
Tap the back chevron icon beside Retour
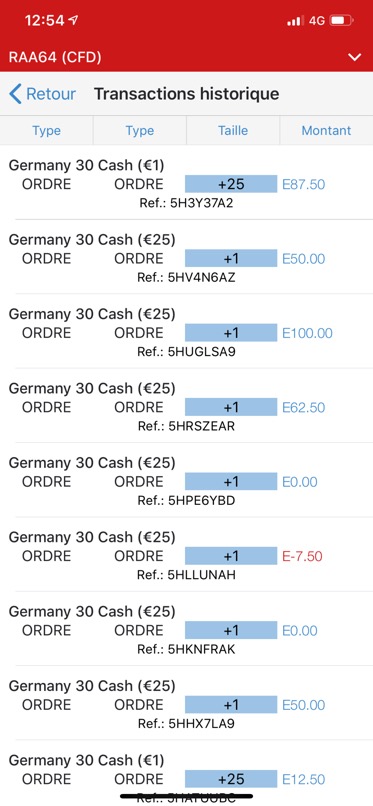[15, 94]
